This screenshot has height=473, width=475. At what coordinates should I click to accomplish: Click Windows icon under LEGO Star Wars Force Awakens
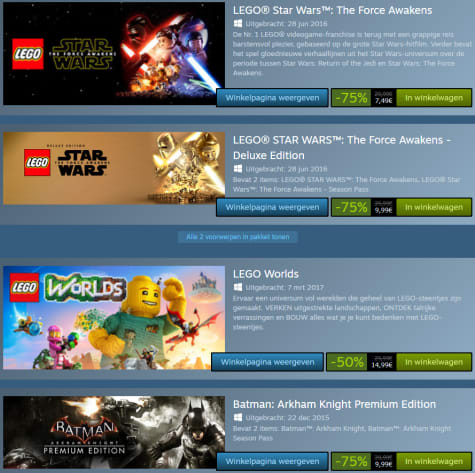(x=238, y=23)
